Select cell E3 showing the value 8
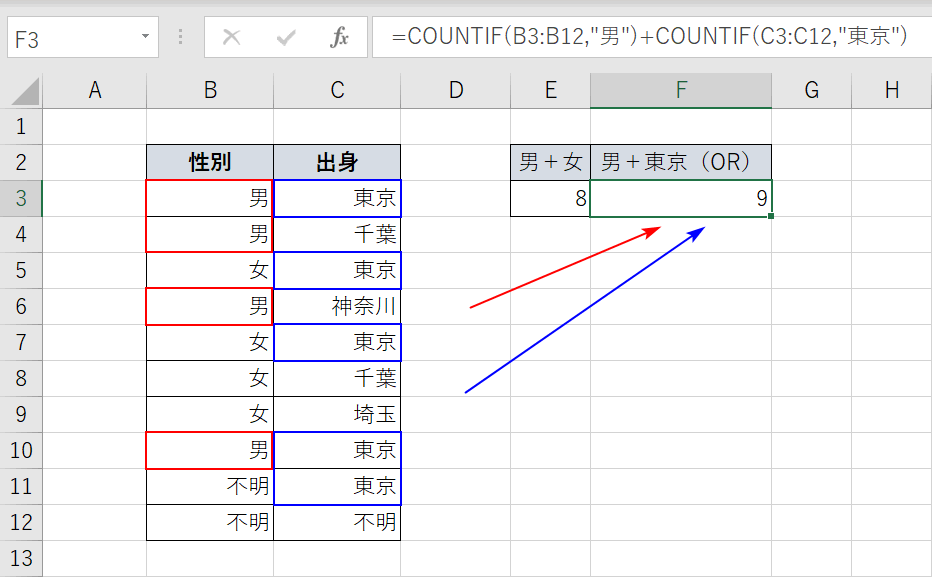The width and height of the screenshot is (932, 577). click(x=549, y=198)
